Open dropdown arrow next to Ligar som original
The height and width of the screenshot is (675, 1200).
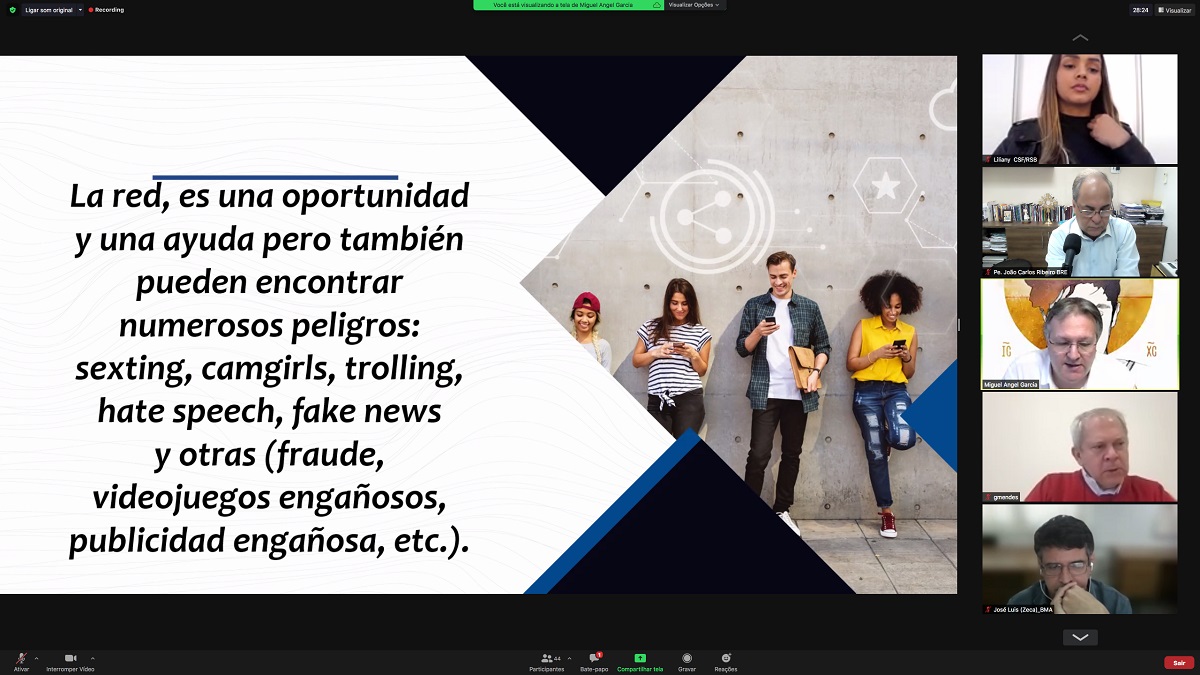[80, 9]
